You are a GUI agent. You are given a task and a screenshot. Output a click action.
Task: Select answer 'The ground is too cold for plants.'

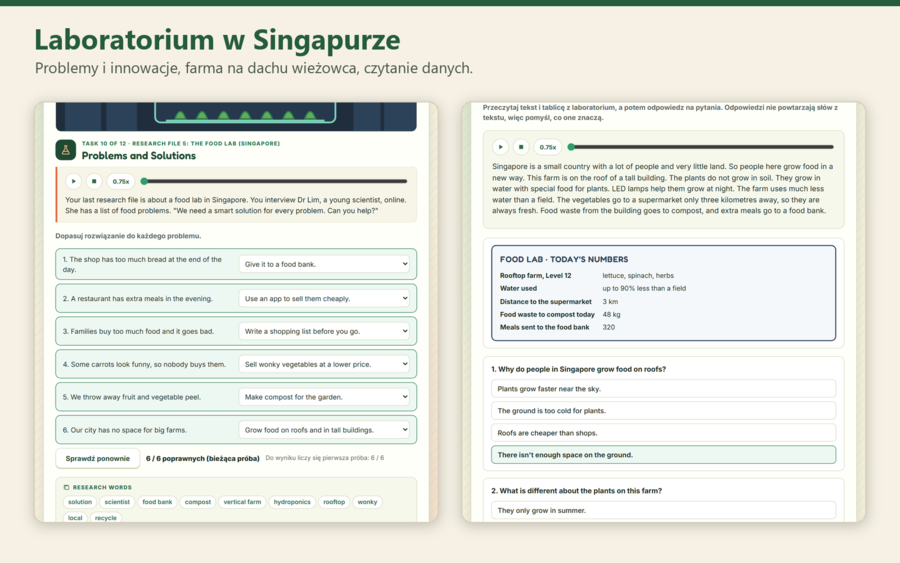point(664,411)
